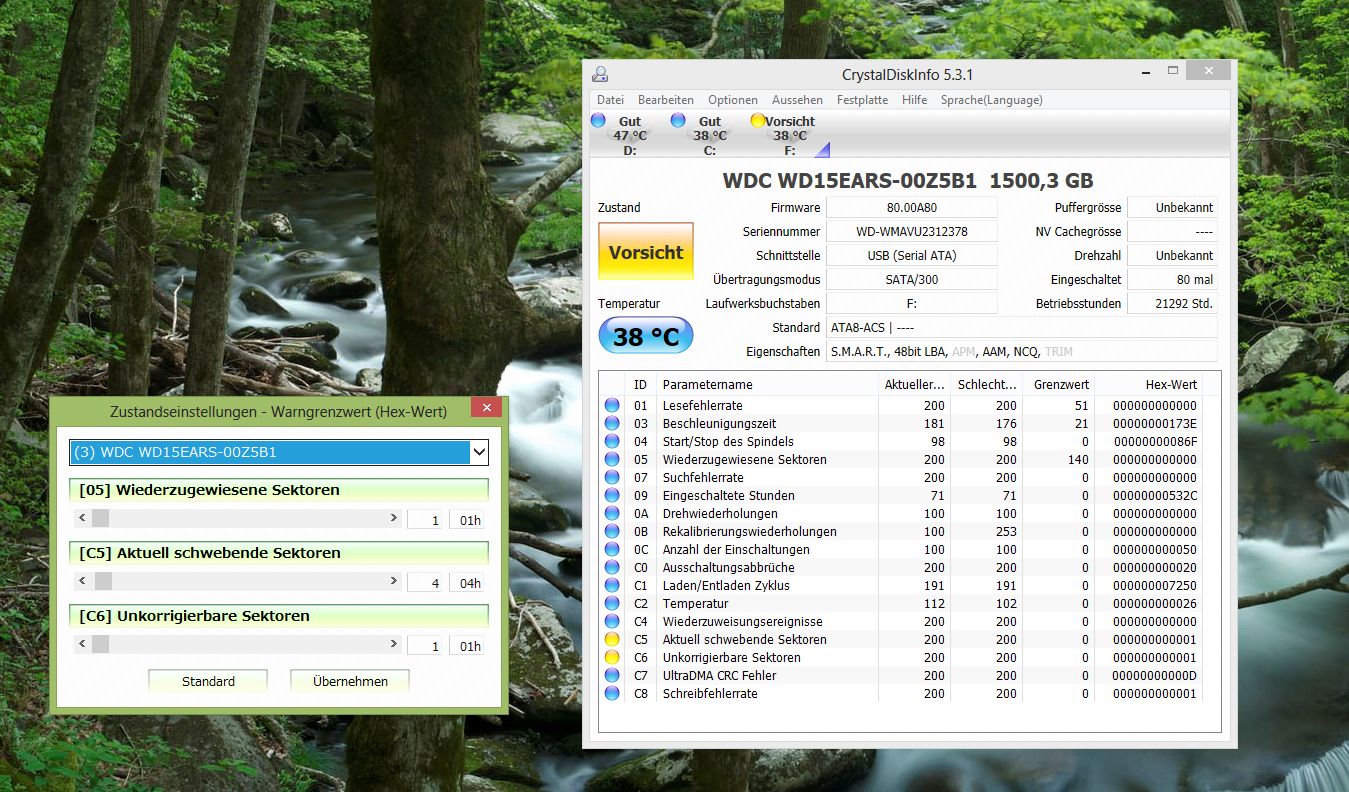This screenshot has height=792, width=1349.
Task: Open the Hilfe menu
Action: pyautogui.click(x=914, y=100)
